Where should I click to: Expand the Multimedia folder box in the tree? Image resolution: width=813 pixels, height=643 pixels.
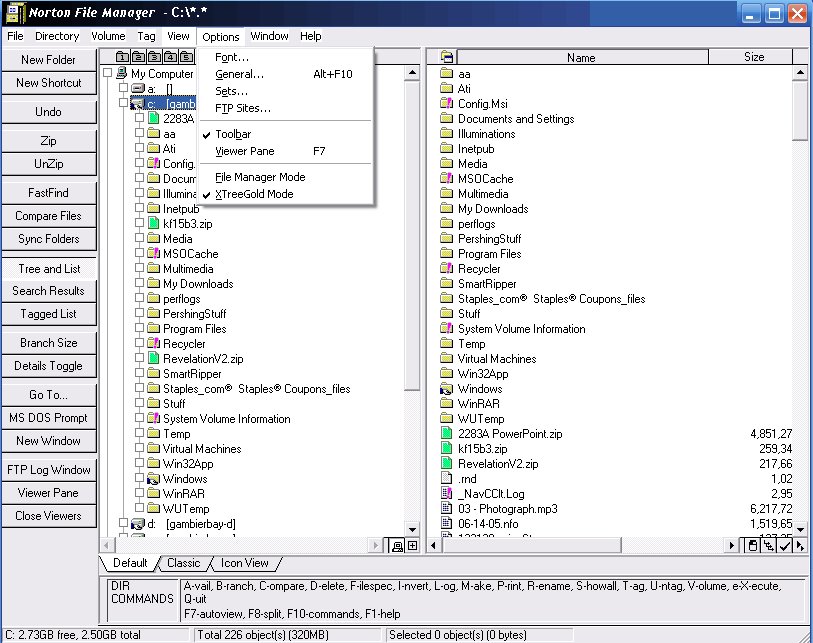click(139, 268)
